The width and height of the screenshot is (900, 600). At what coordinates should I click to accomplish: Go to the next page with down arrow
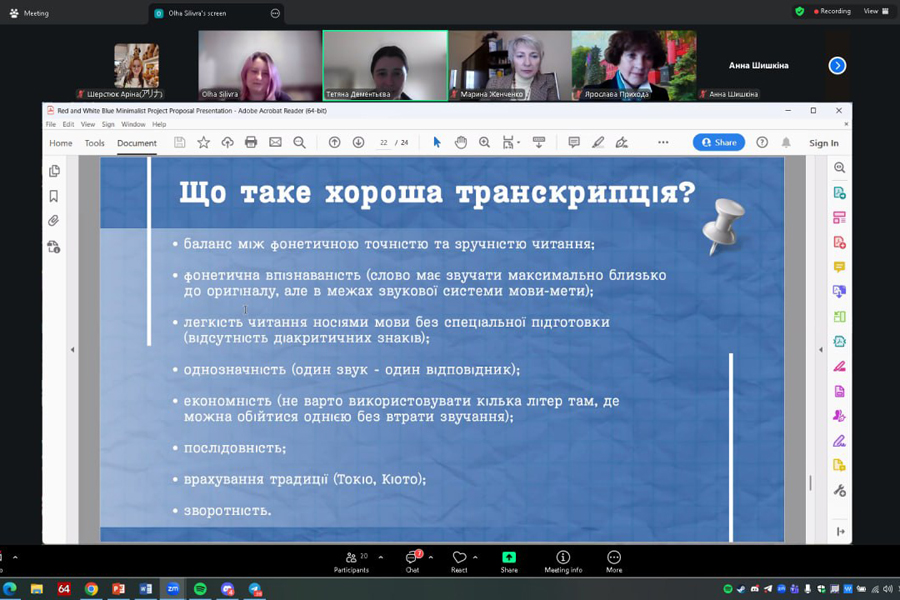click(x=358, y=143)
